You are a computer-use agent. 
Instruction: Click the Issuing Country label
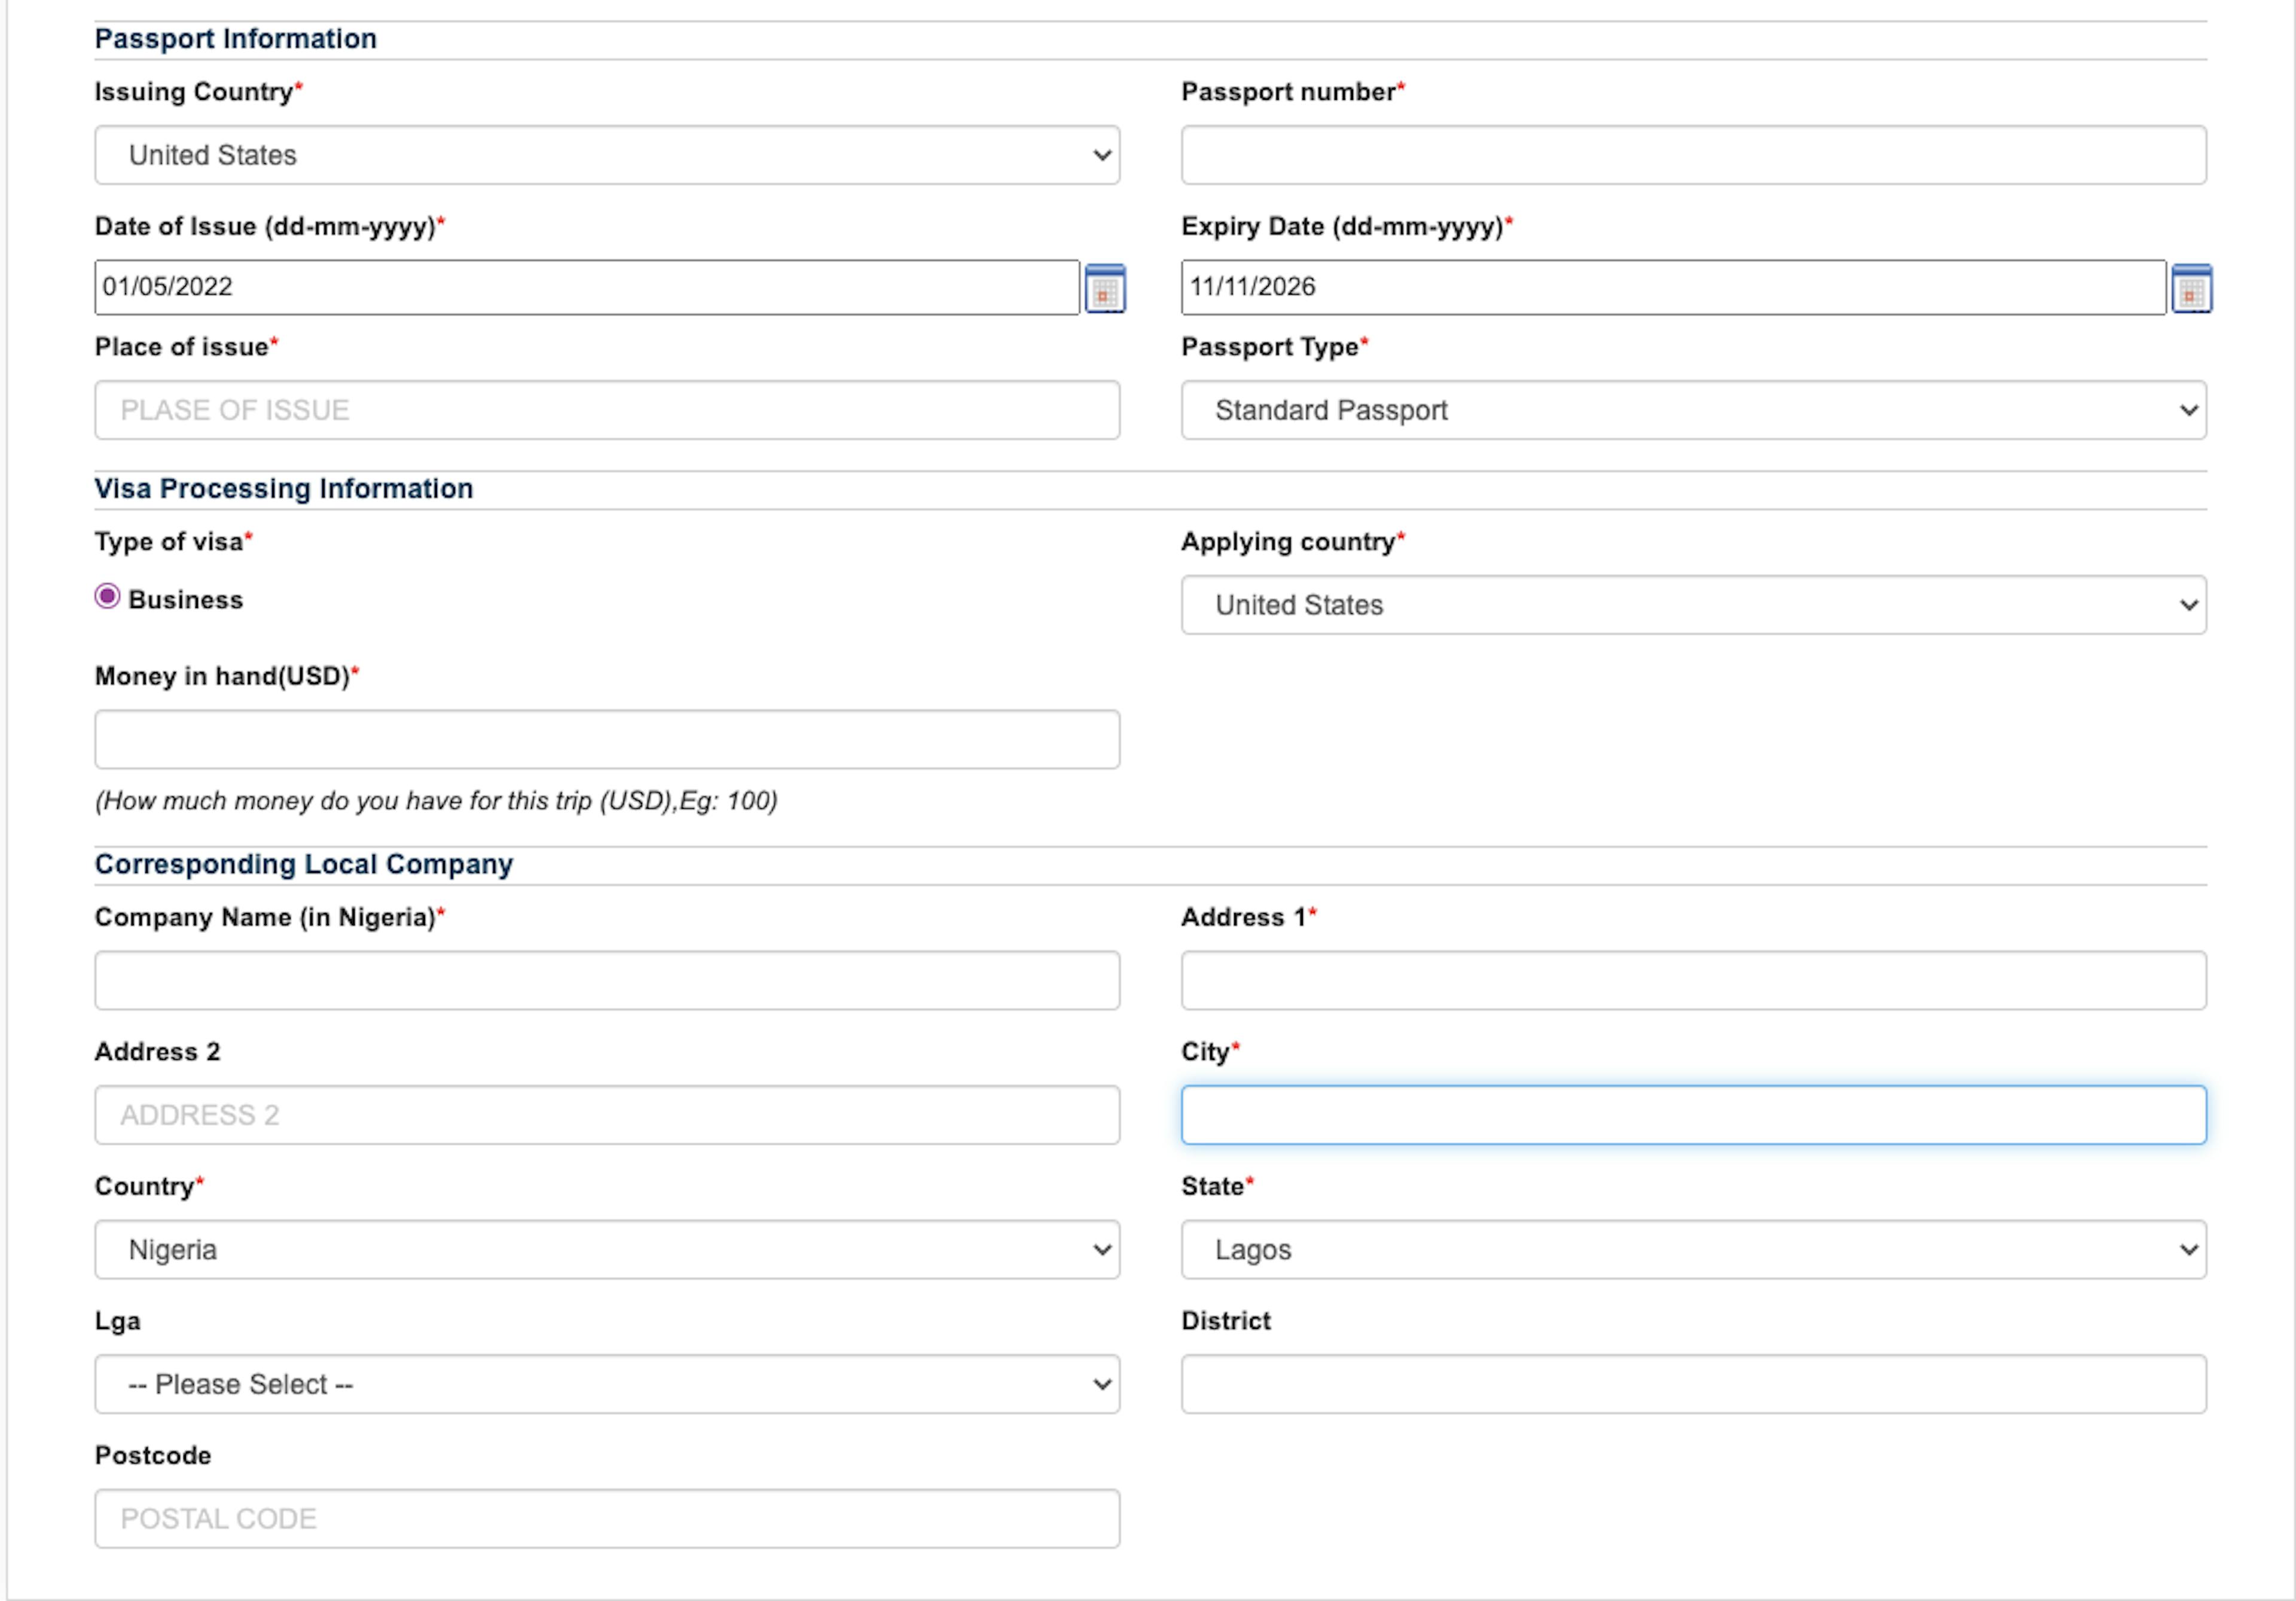(x=198, y=92)
